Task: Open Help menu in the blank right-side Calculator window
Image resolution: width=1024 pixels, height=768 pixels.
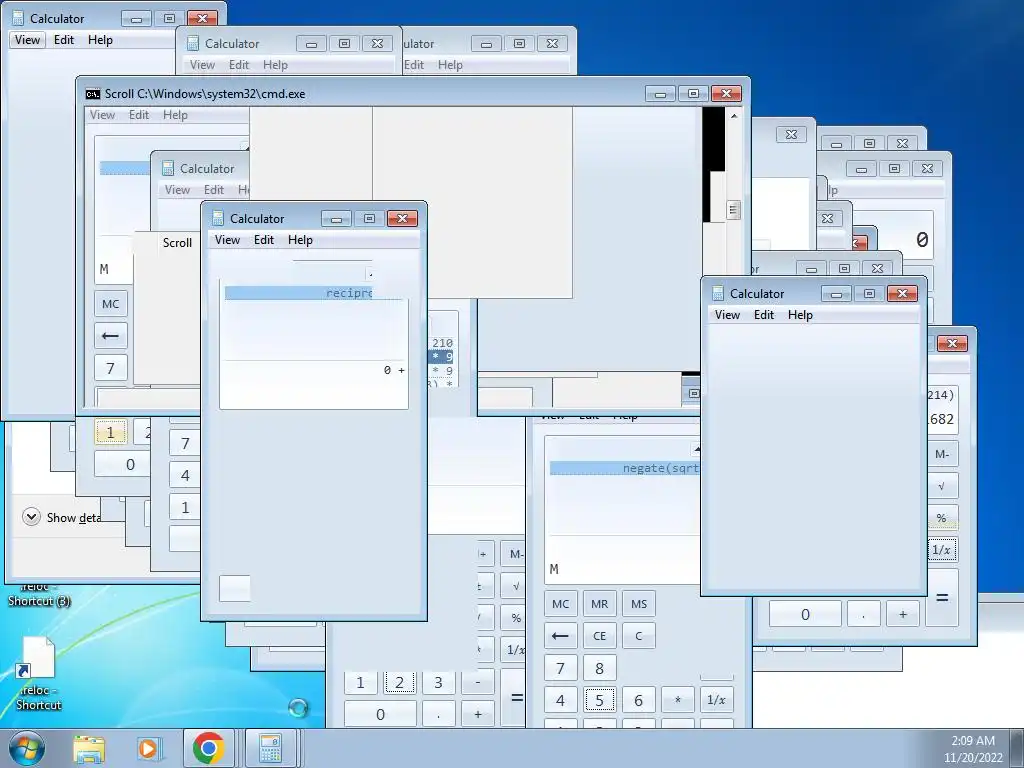Action: tap(800, 315)
